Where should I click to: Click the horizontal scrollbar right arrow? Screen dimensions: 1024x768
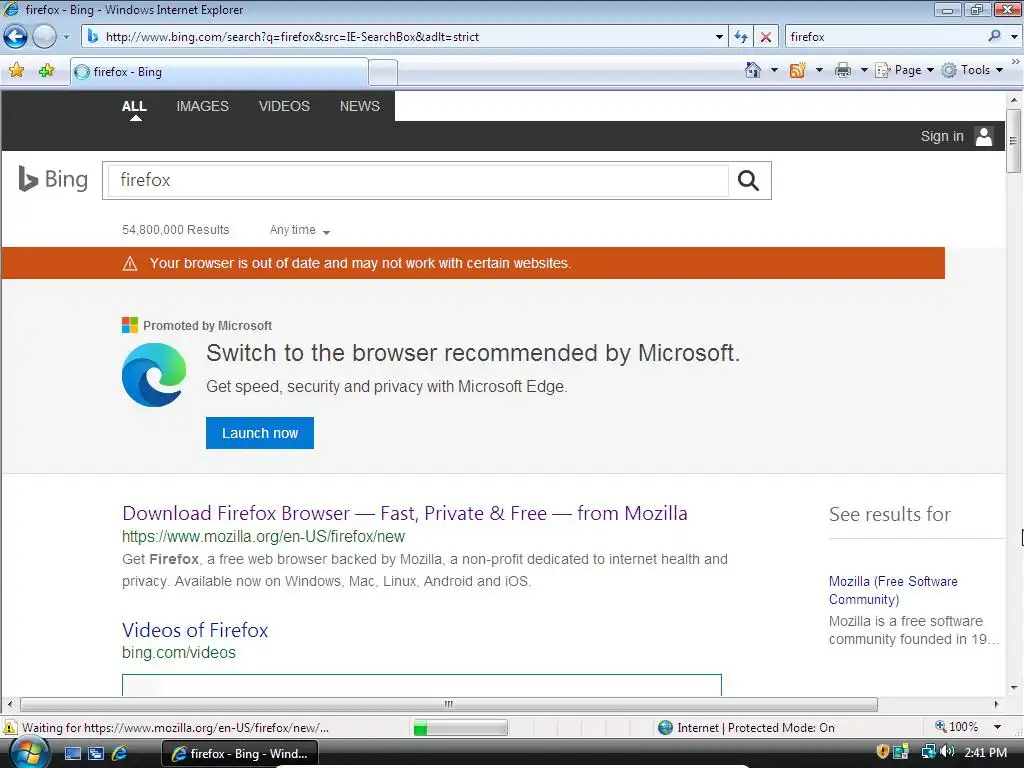click(x=996, y=704)
